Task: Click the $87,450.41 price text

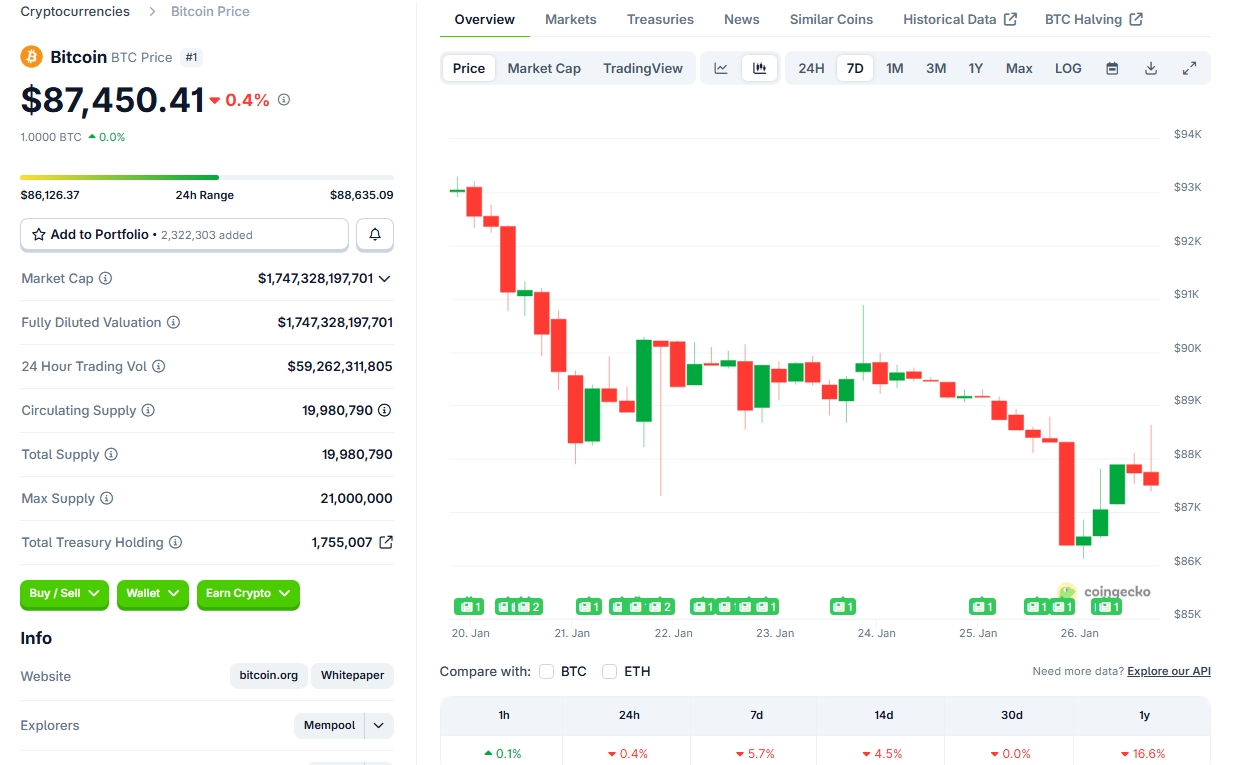Action: click(x=113, y=100)
